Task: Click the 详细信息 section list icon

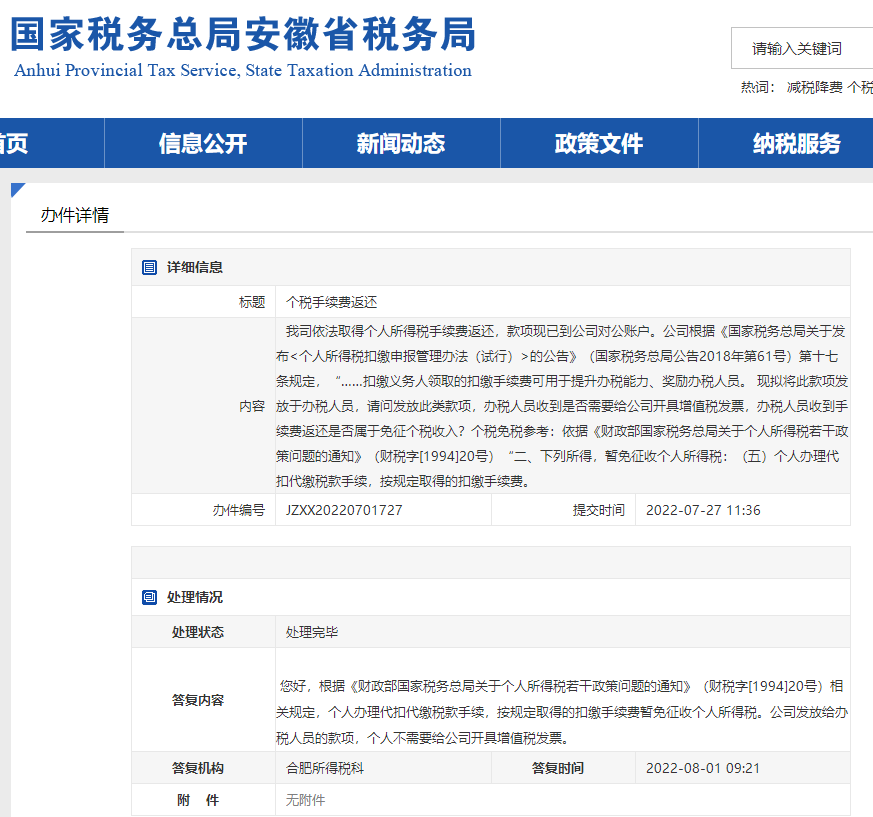Action: (150, 267)
